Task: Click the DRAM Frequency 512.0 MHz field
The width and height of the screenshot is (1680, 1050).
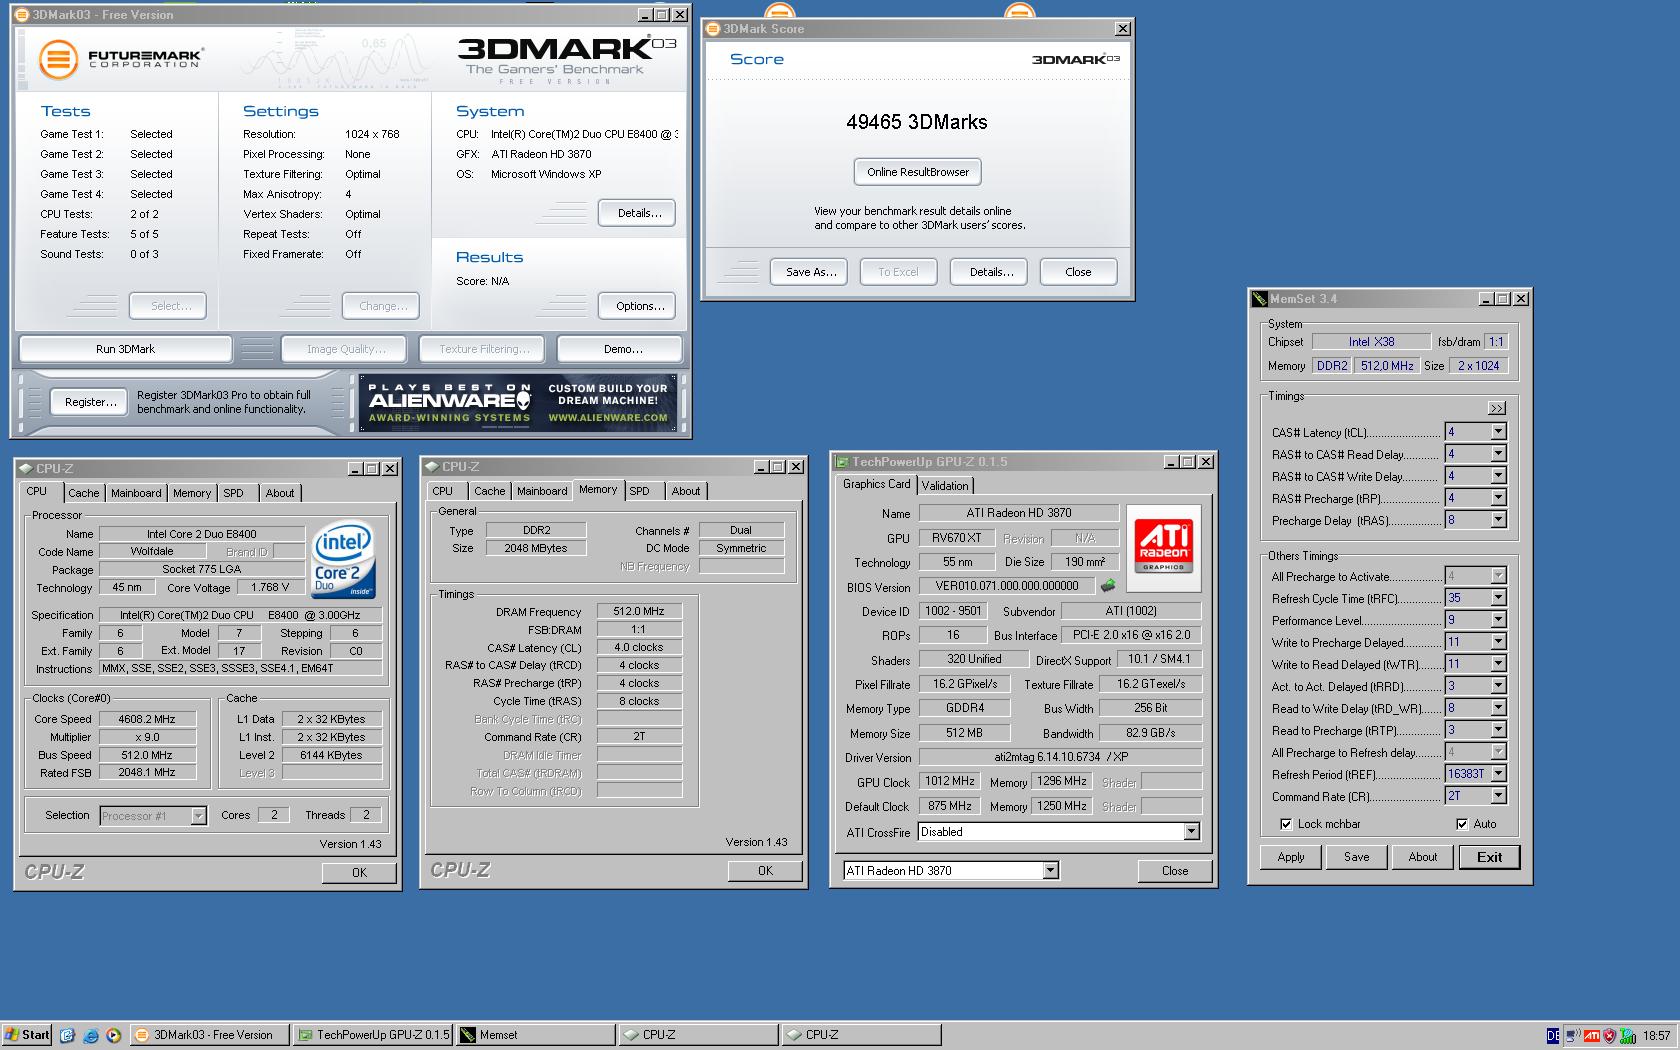Action: [639, 611]
